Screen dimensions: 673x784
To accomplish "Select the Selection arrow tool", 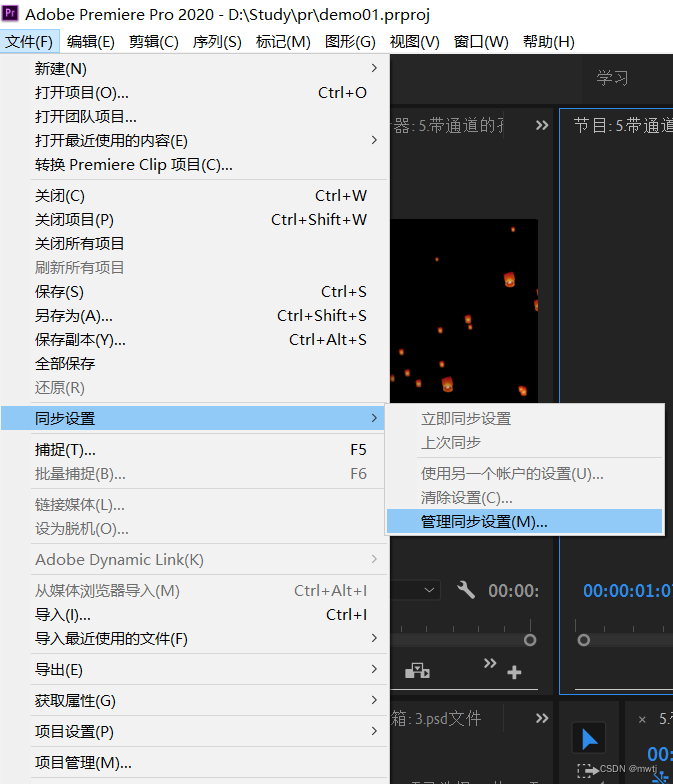I will 589,738.
